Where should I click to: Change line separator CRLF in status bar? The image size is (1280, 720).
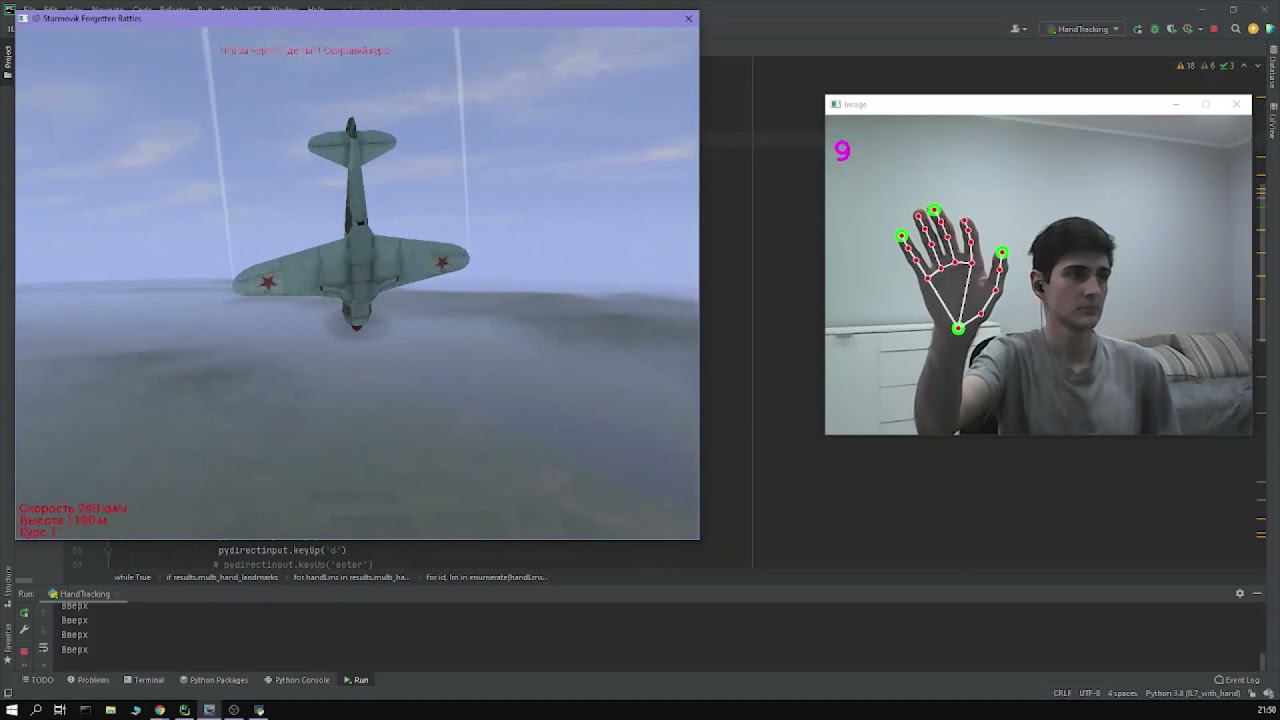1062,693
